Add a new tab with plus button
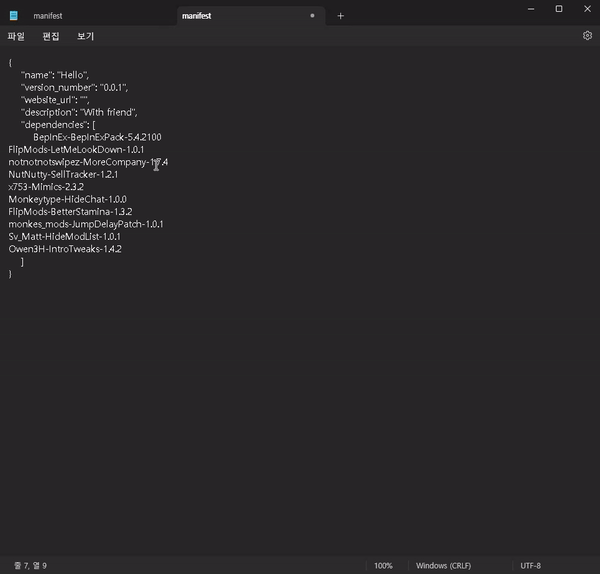The height and width of the screenshot is (574, 600). click(340, 16)
